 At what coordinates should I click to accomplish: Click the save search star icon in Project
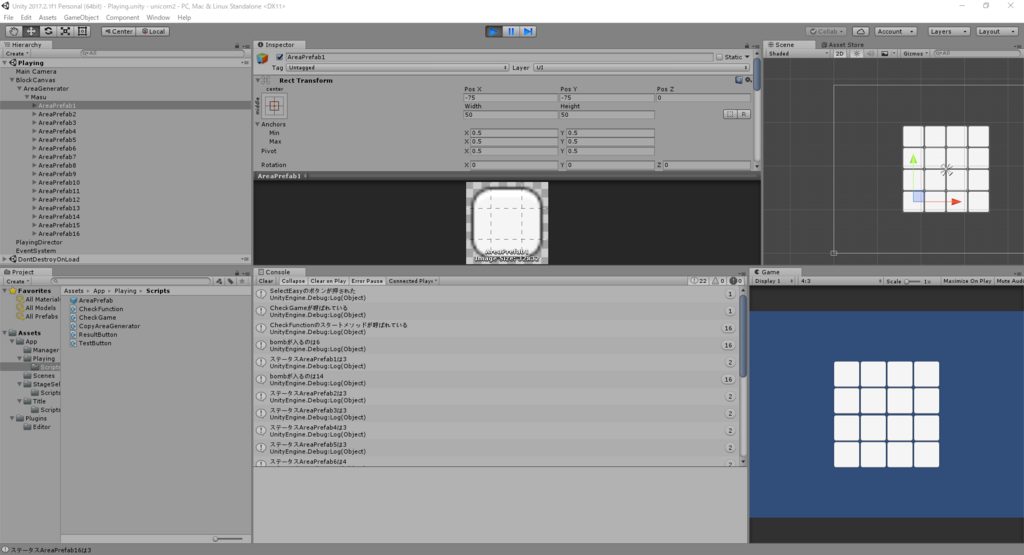pos(242,281)
